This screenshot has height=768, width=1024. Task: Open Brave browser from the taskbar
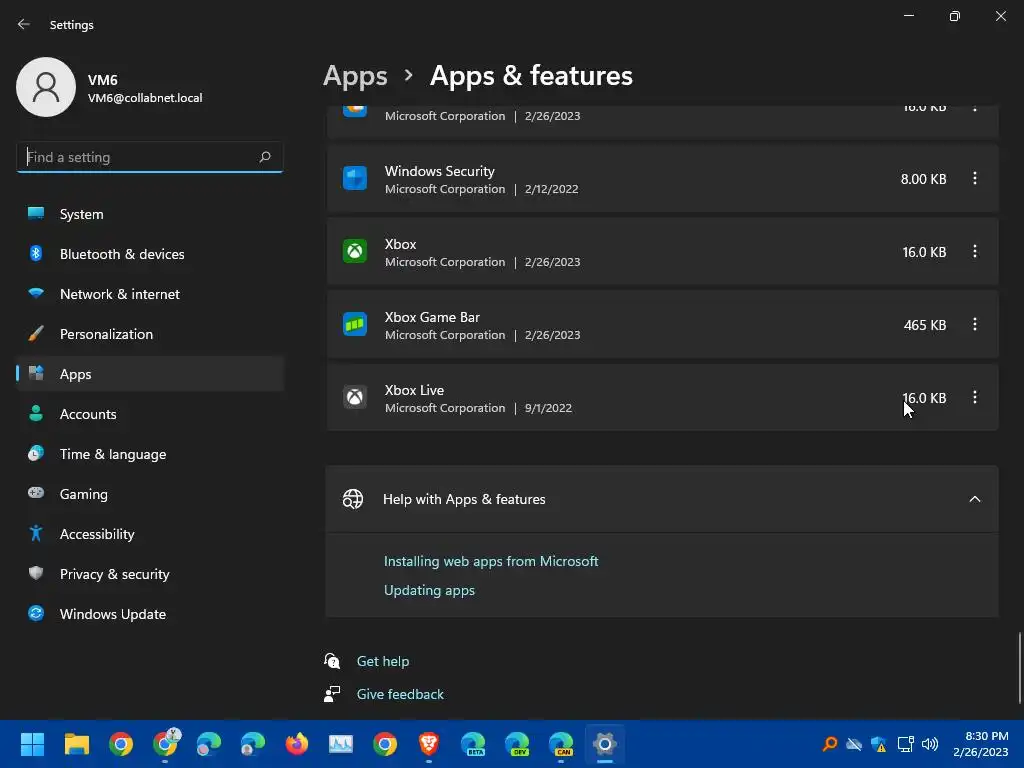[428, 744]
